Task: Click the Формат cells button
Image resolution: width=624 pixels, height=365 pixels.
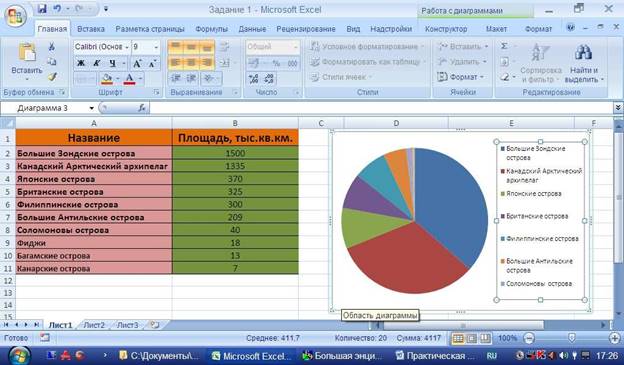Action: coord(460,77)
